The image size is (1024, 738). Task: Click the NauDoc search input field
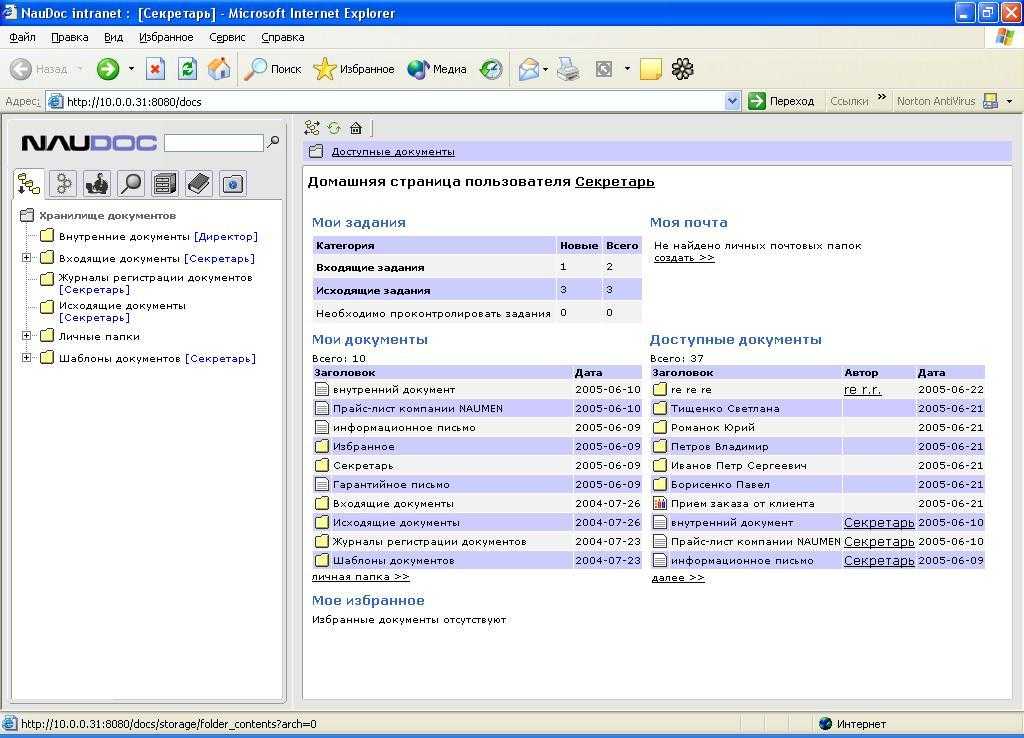tap(213, 143)
